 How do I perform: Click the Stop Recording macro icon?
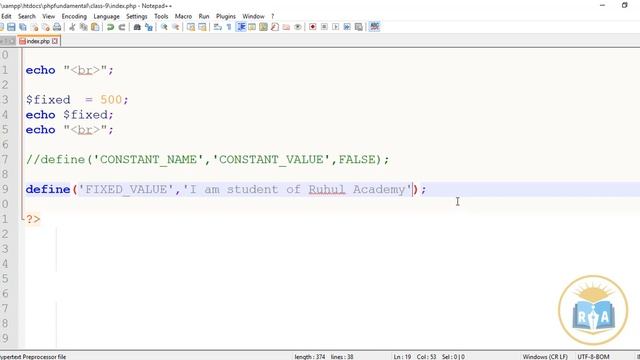tap(324, 27)
